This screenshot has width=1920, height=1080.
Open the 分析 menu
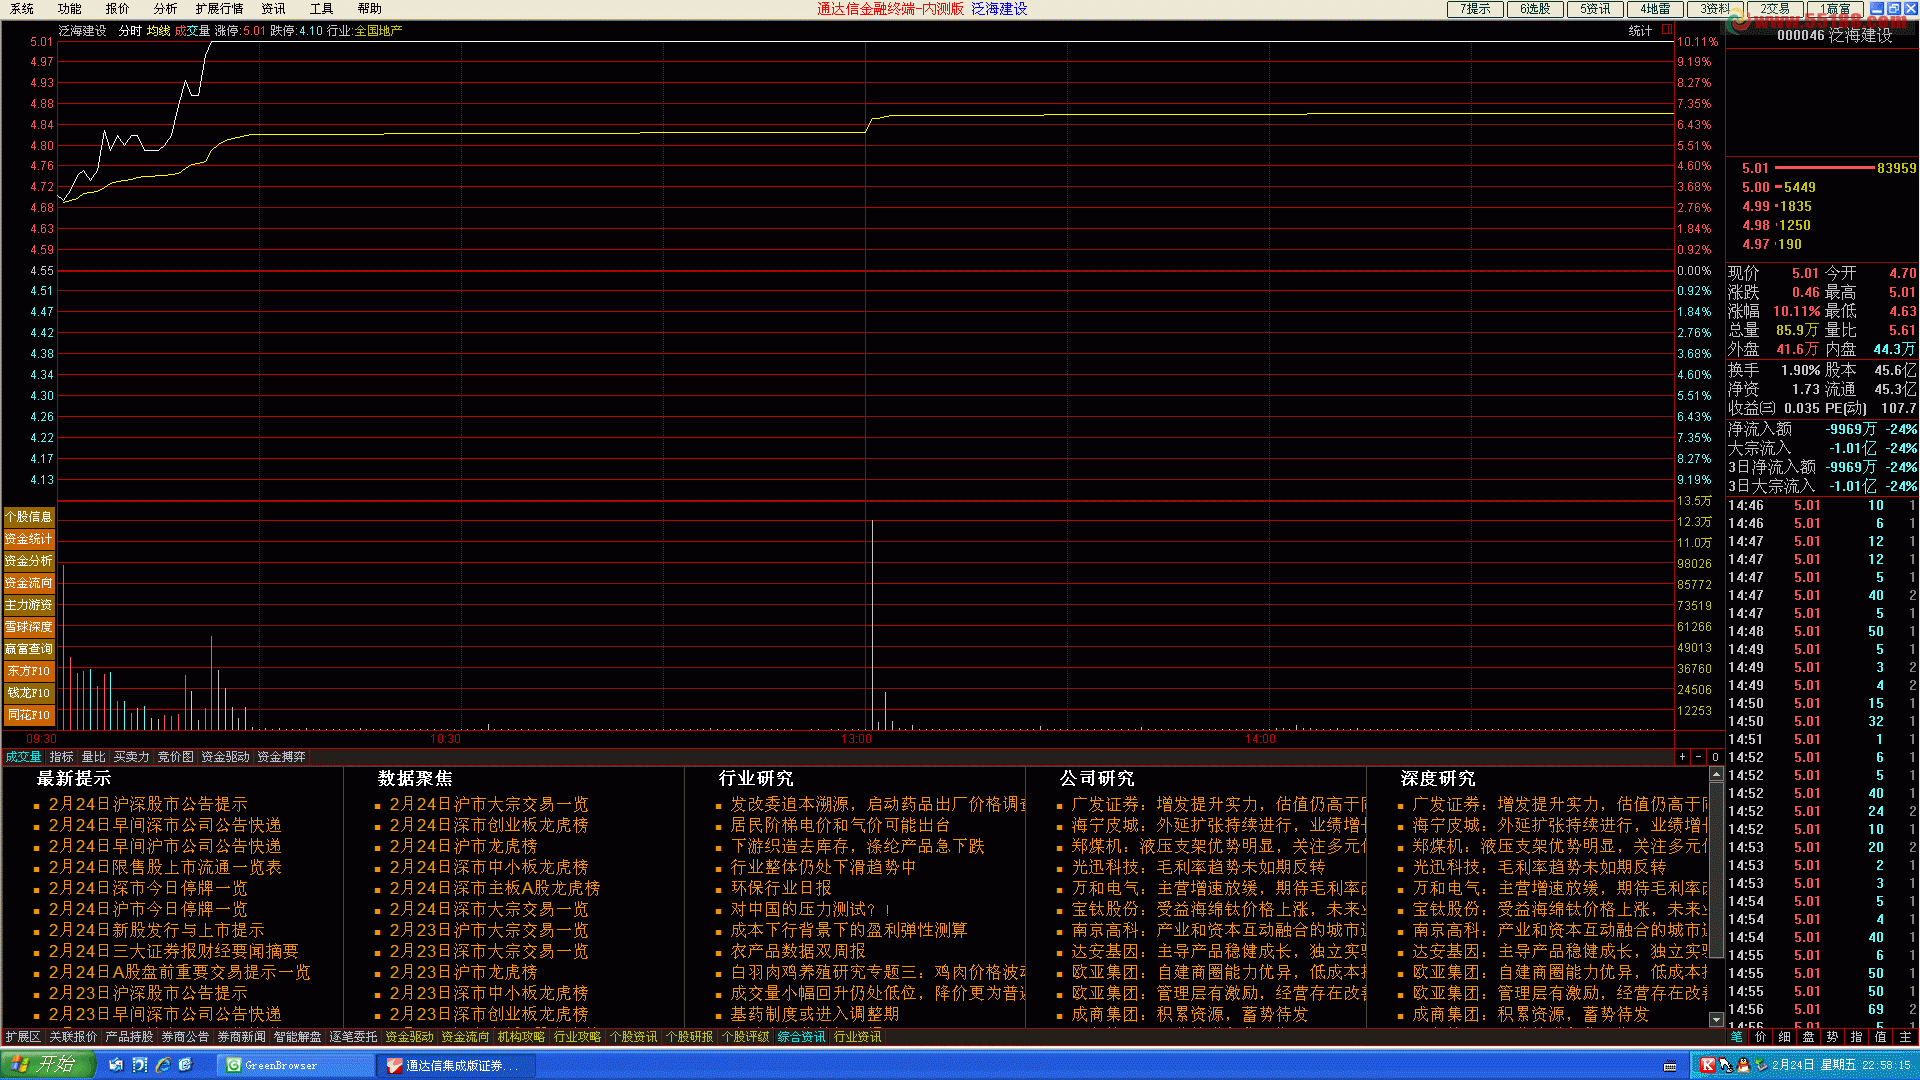coord(165,9)
